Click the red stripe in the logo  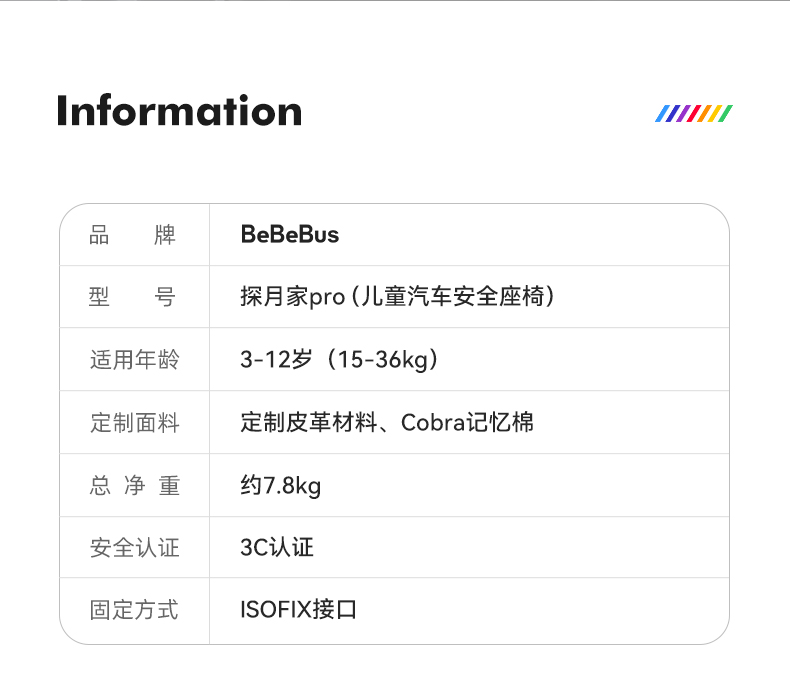pyautogui.click(x=694, y=113)
